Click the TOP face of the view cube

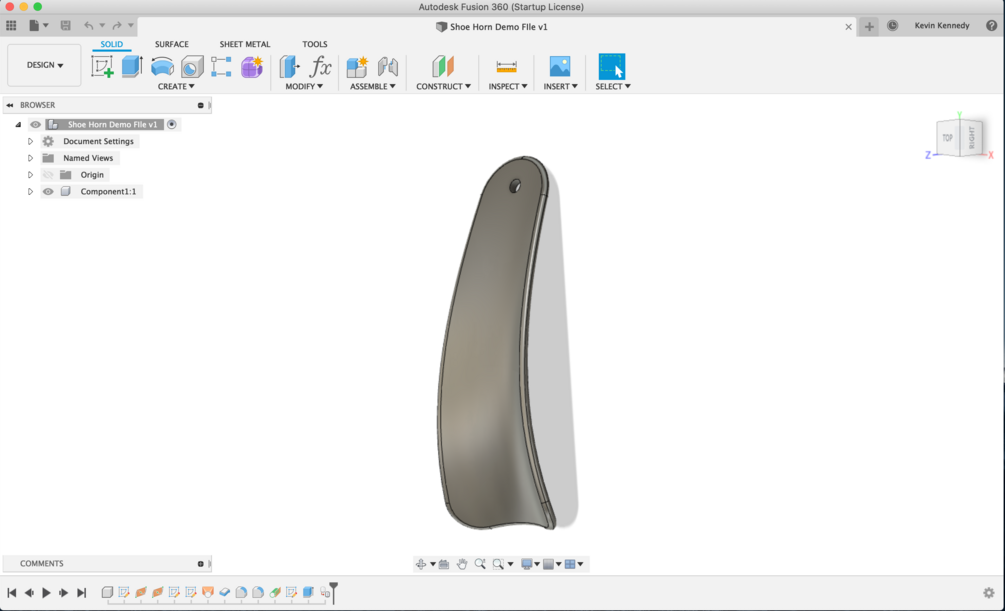coord(947,138)
